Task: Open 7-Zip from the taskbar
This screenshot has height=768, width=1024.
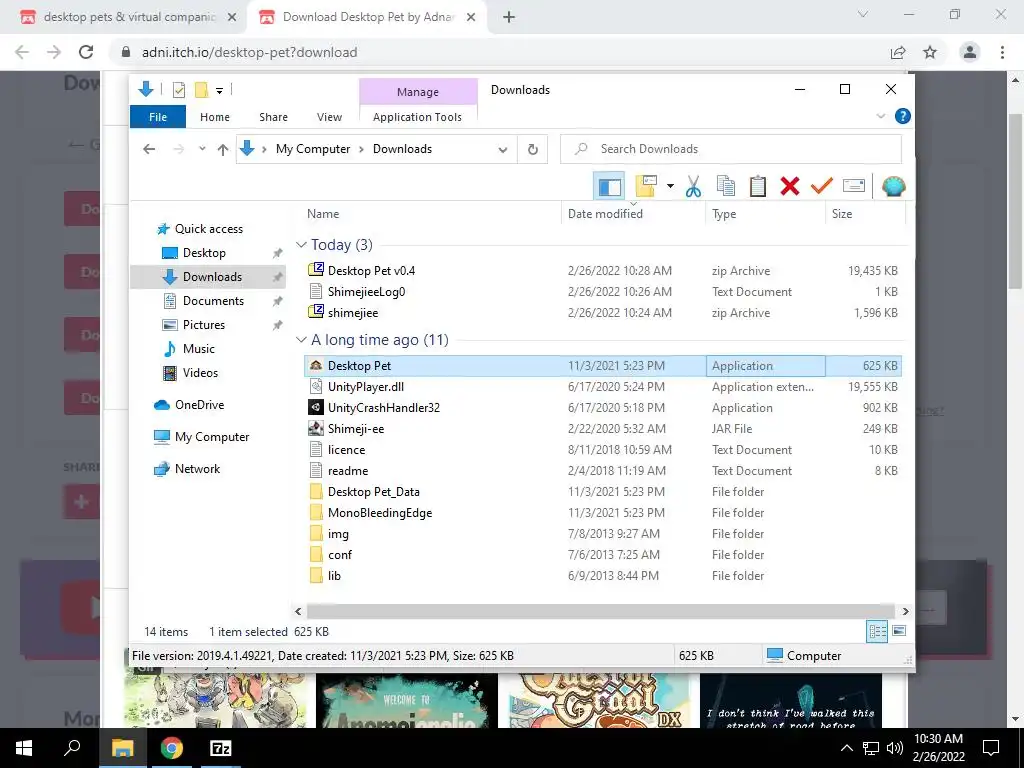Action: point(220,748)
